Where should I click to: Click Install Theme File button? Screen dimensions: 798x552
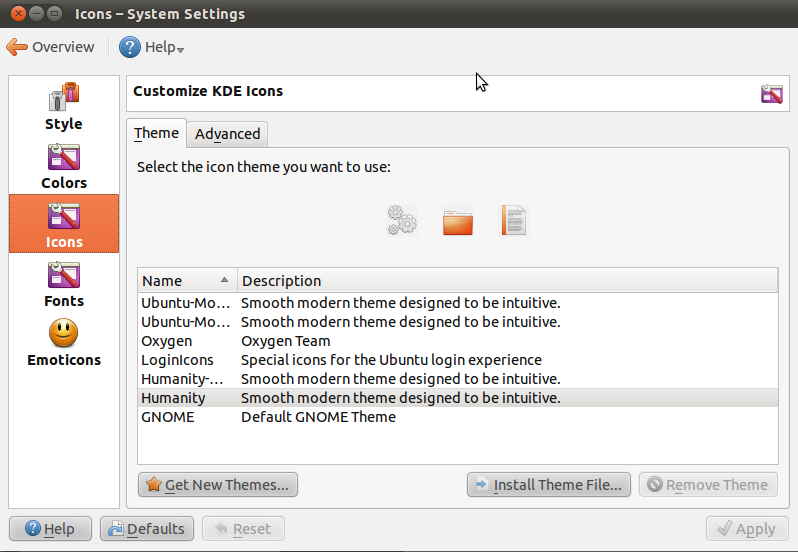[x=549, y=485]
